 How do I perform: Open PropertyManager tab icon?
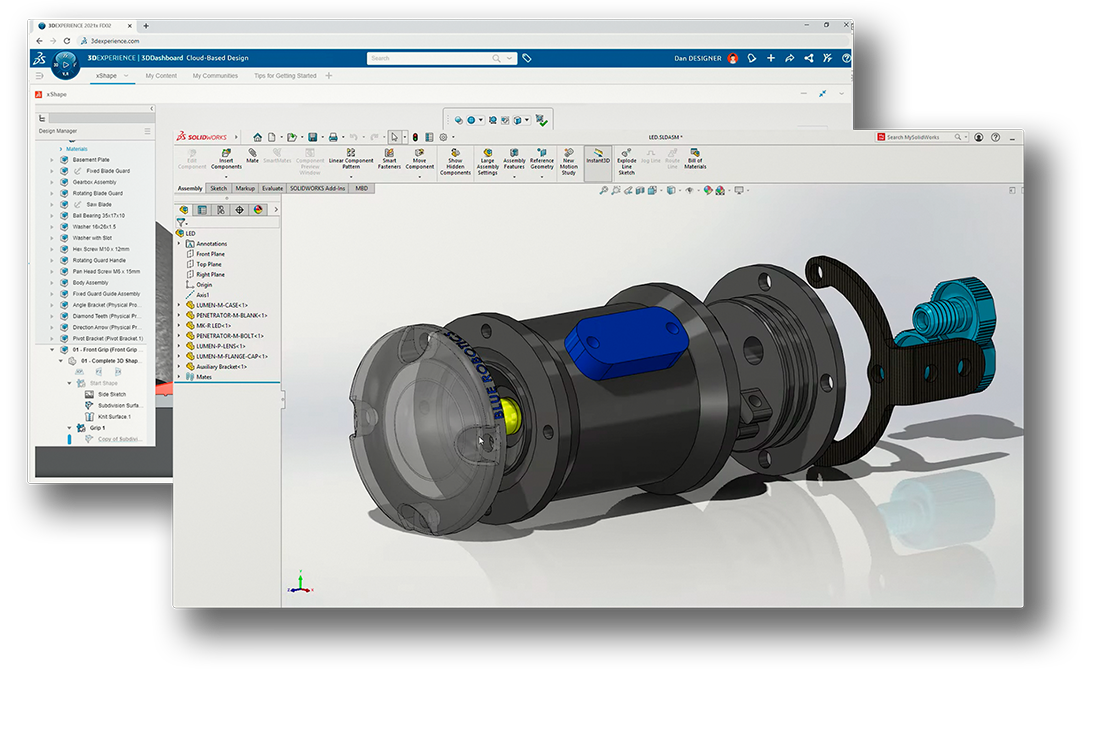point(202,210)
